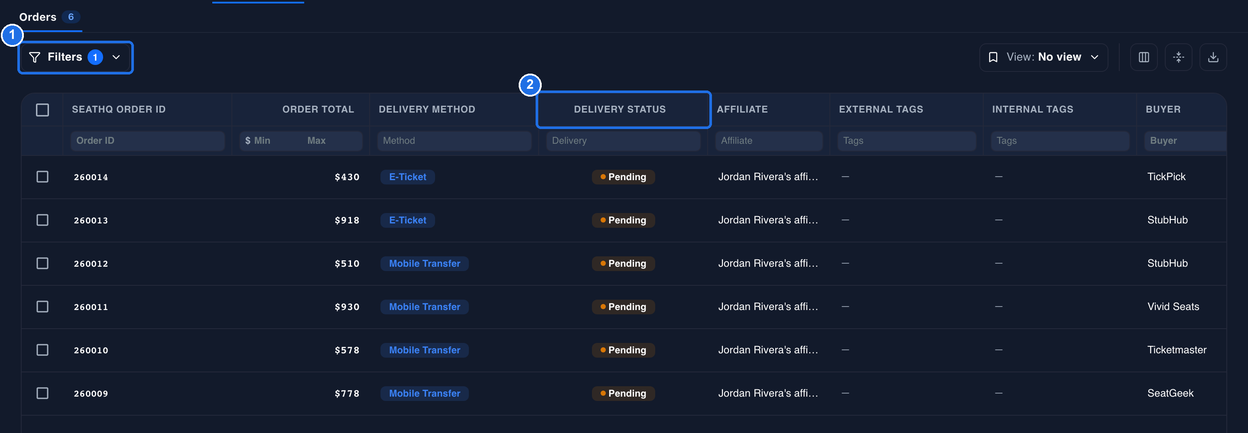Open the Filters dropdown

pos(75,57)
